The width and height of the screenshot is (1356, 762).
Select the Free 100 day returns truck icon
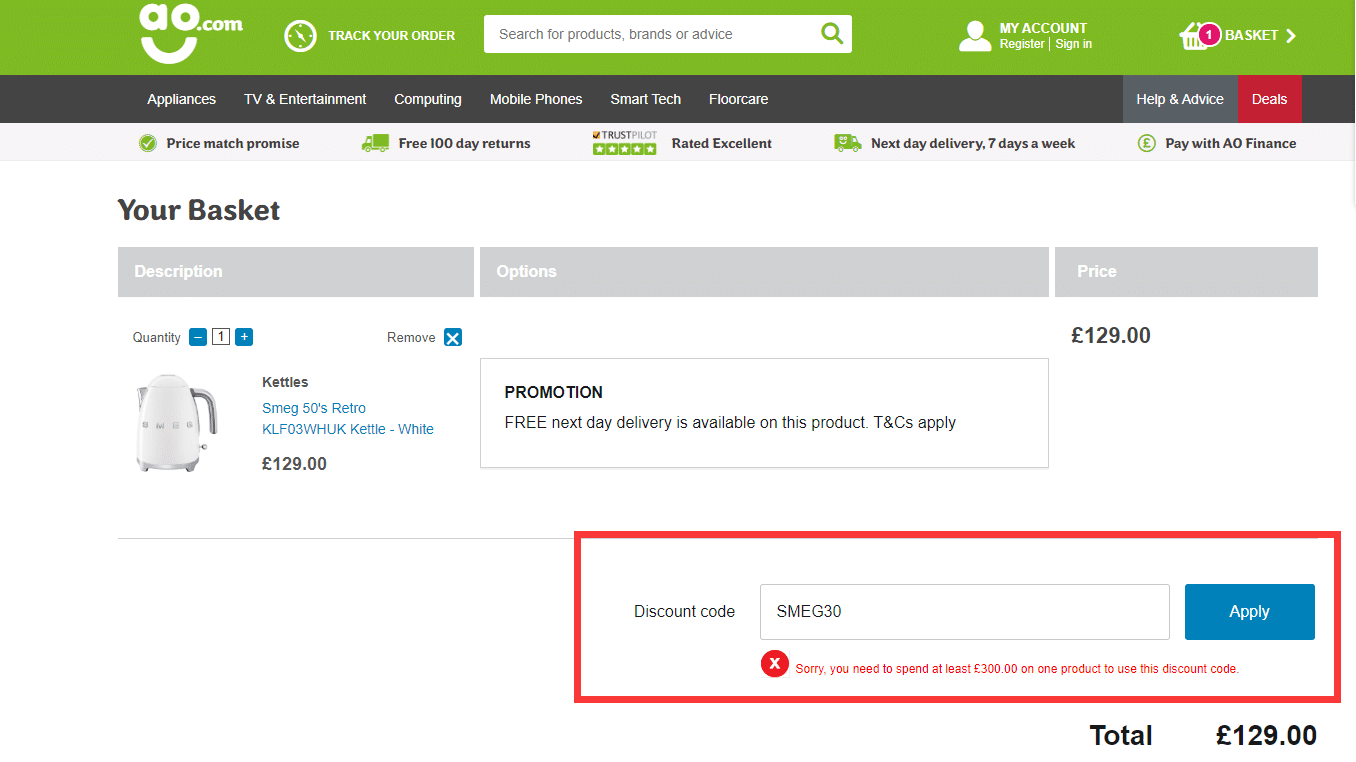[x=374, y=142]
